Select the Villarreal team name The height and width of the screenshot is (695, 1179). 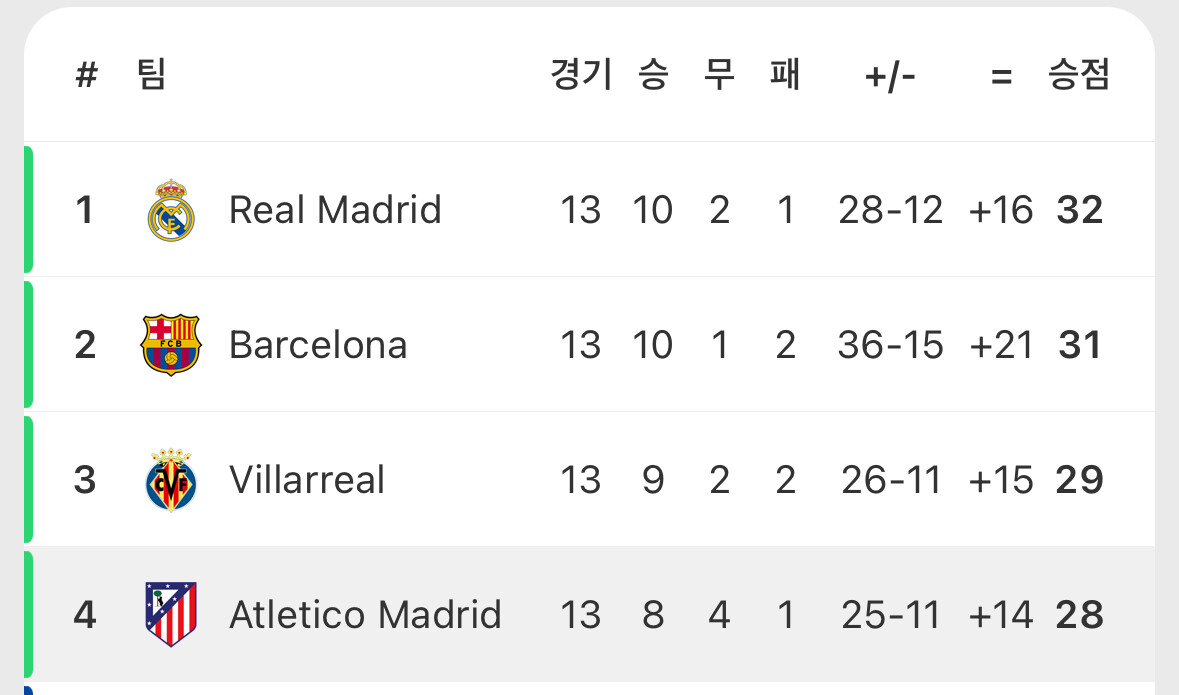(x=307, y=480)
